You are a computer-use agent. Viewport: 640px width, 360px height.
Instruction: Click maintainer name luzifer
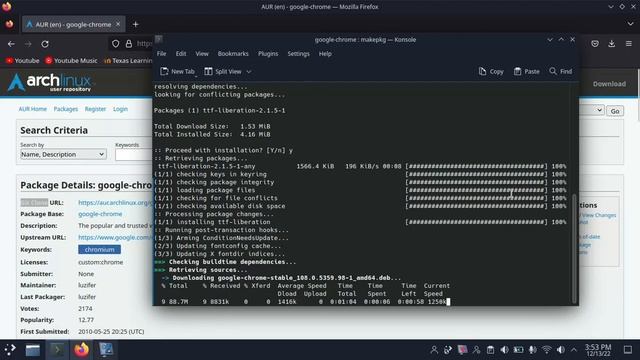87,285
